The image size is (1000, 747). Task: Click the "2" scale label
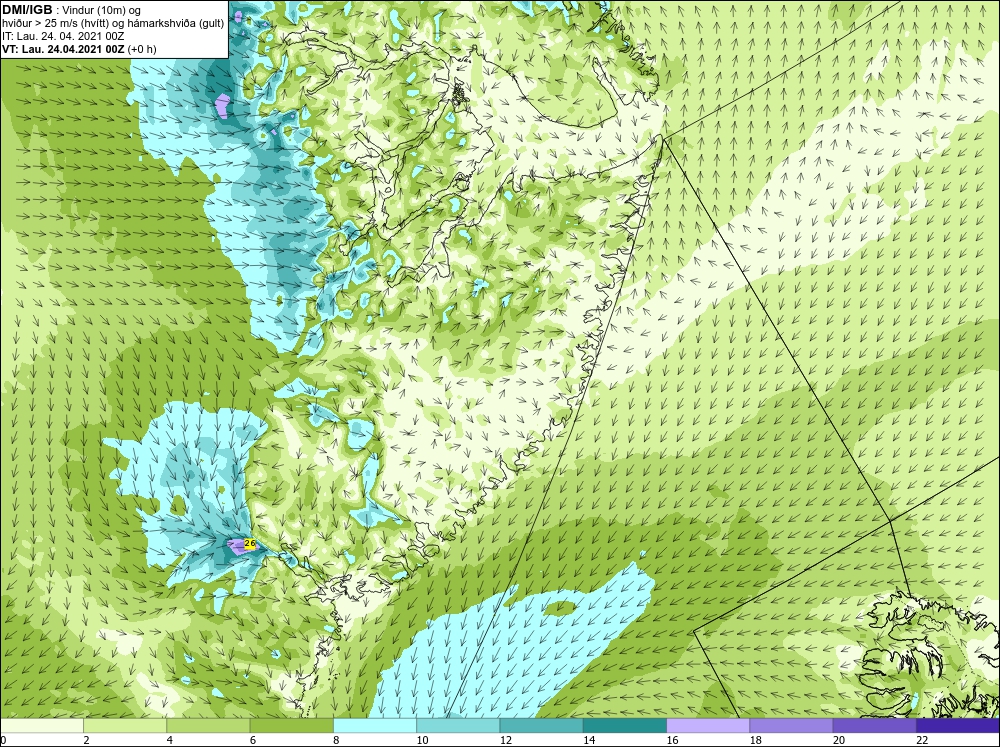(x=86, y=740)
